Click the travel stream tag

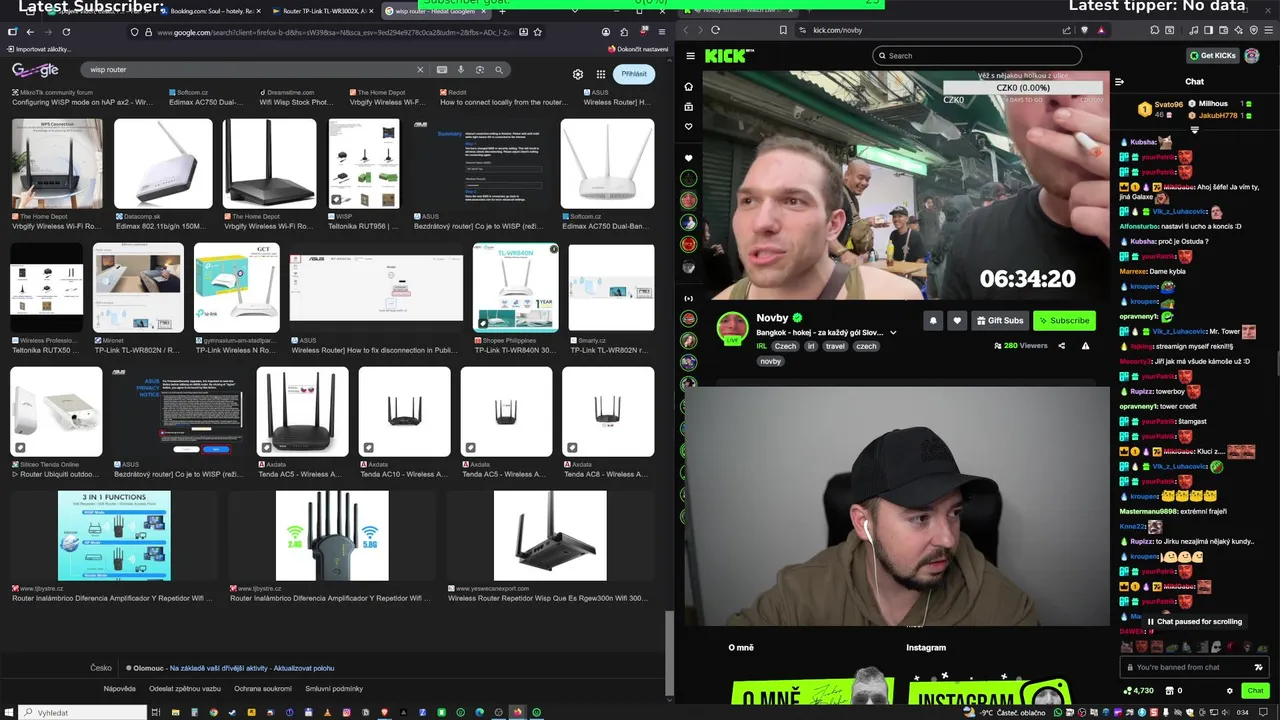point(835,346)
